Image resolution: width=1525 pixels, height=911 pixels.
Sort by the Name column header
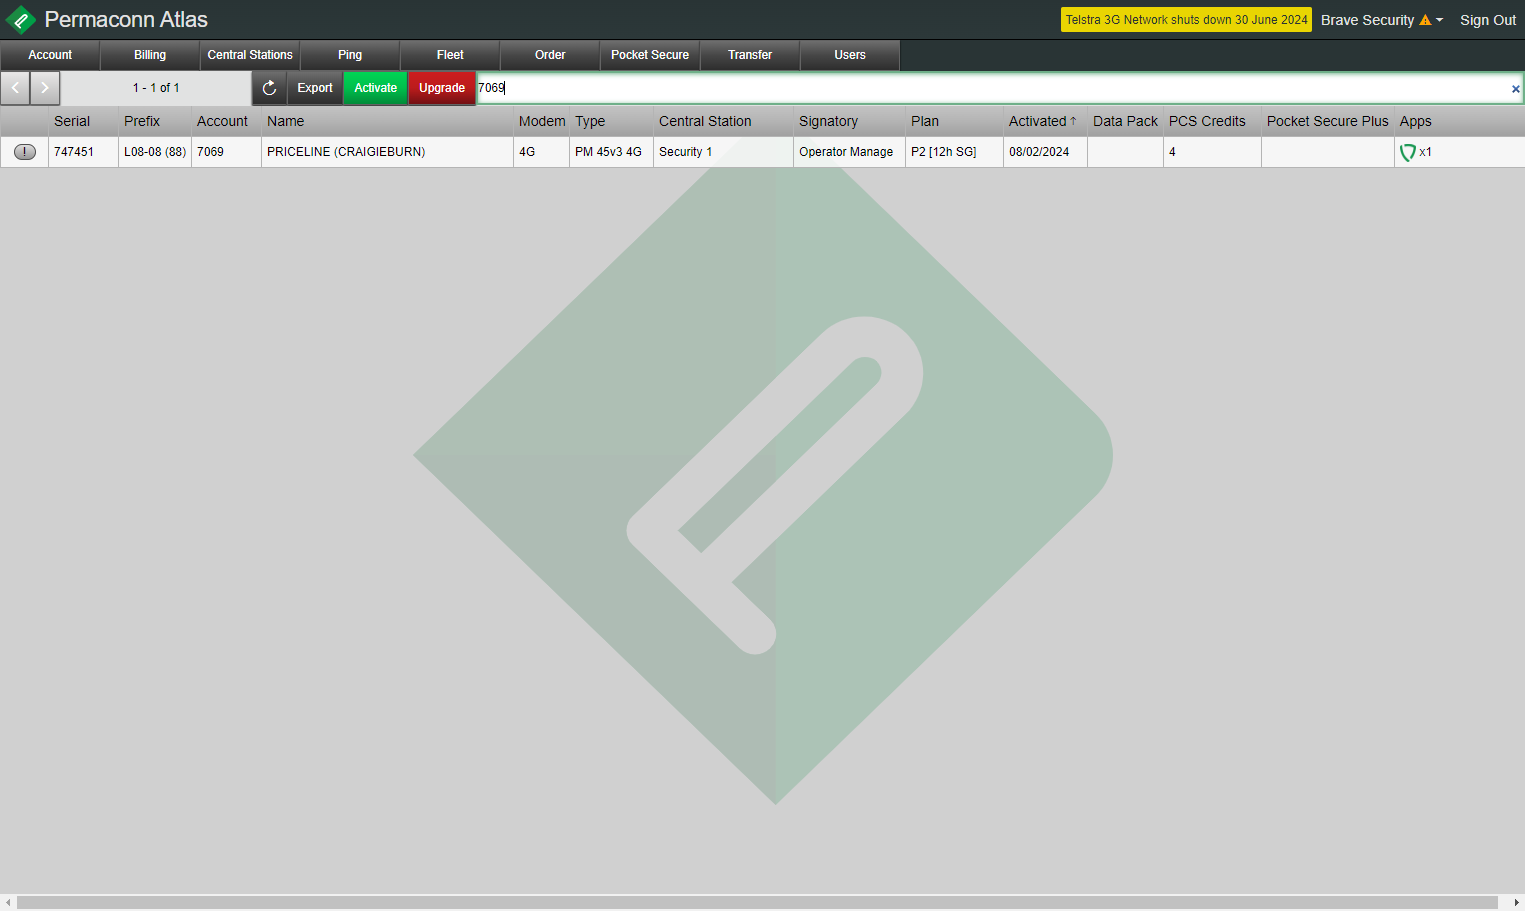[x=387, y=121]
